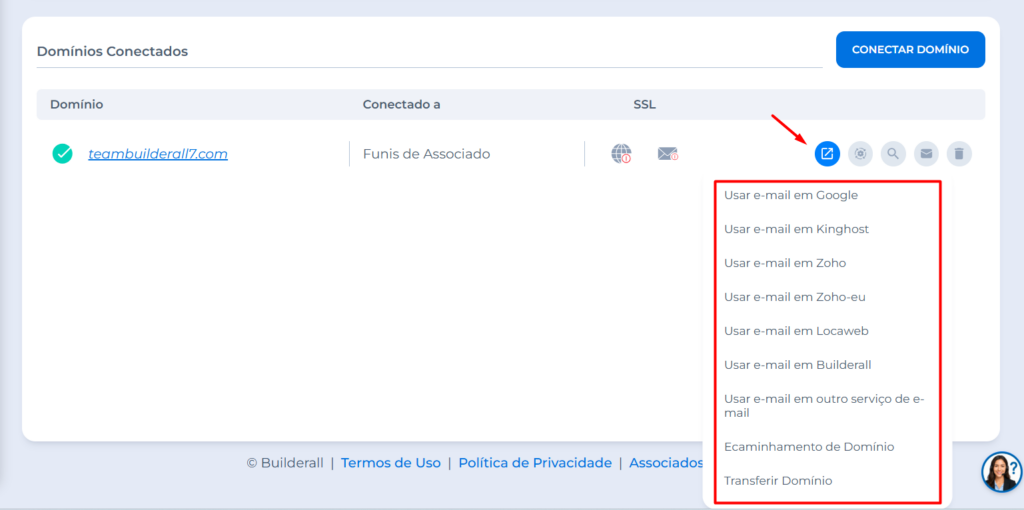The image size is (1024, 510).
Task: Click the blue external-link action icon
Action: (x=827, y=154)
